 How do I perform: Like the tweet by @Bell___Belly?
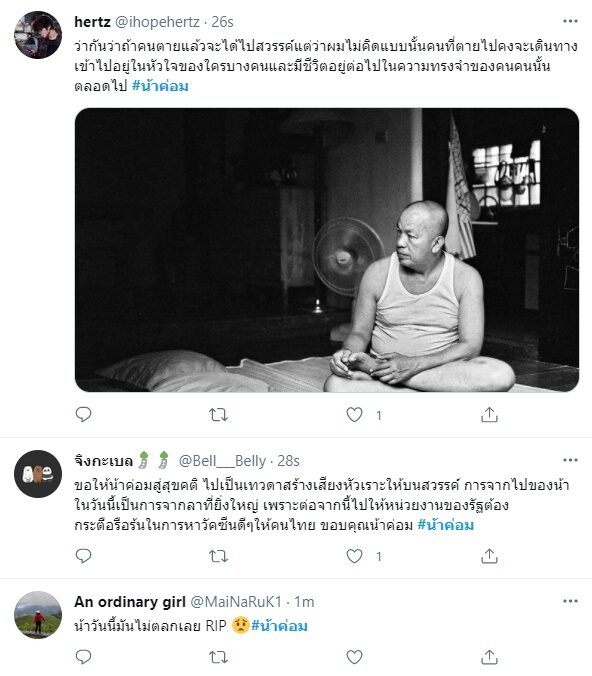(354, 556)
